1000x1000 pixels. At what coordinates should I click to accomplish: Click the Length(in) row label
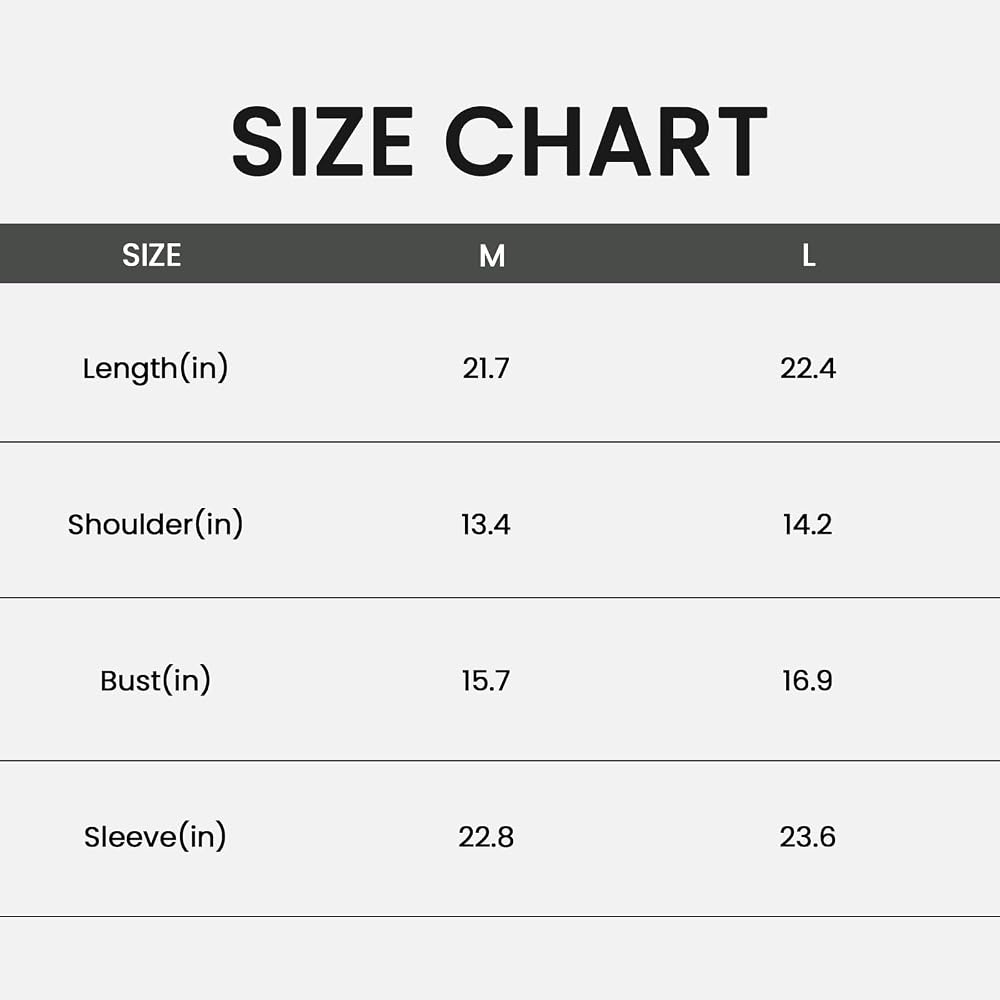[x=155, y=368]
